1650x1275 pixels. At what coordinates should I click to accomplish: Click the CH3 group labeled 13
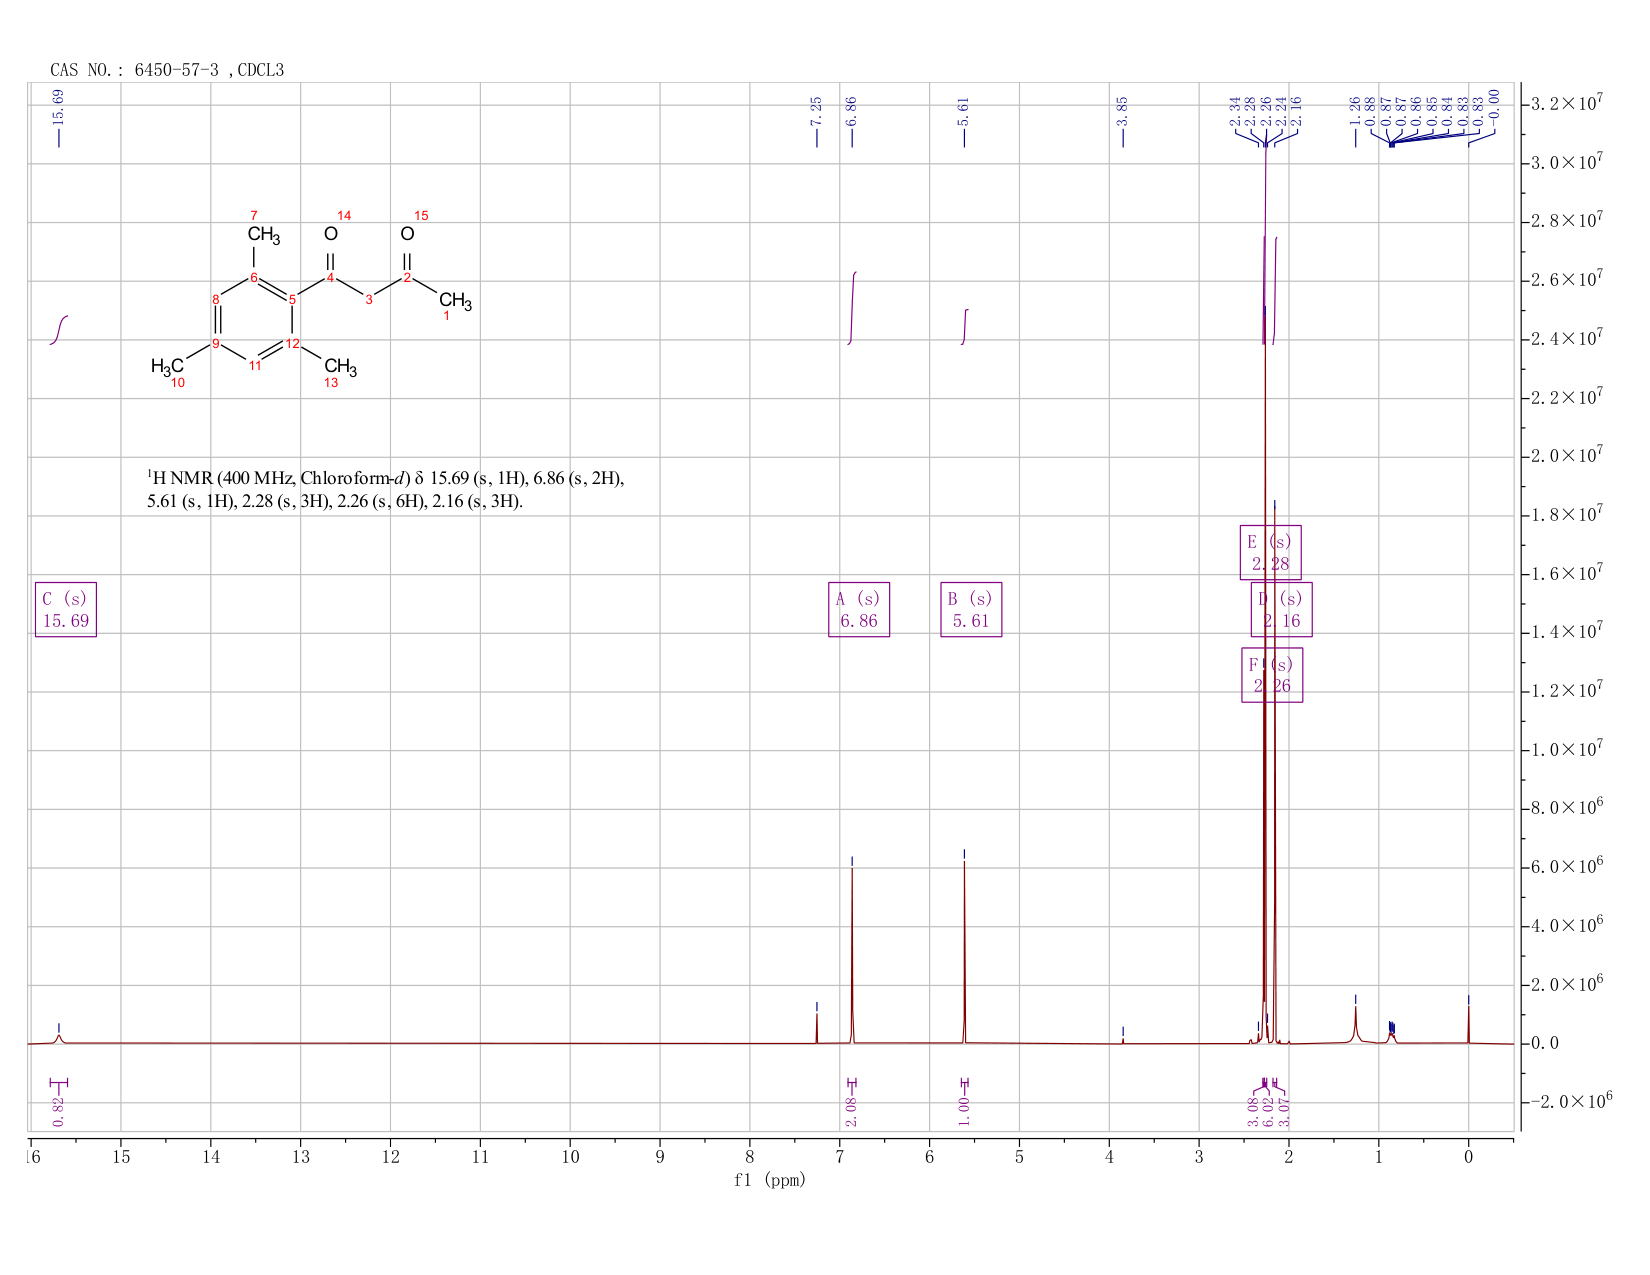point(340,367)
